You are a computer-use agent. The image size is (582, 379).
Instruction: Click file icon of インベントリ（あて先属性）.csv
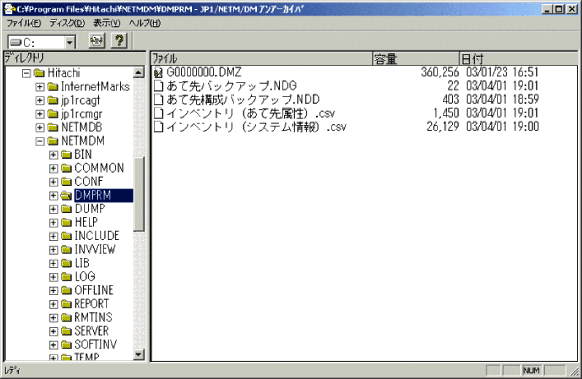(x=158, y=113)
